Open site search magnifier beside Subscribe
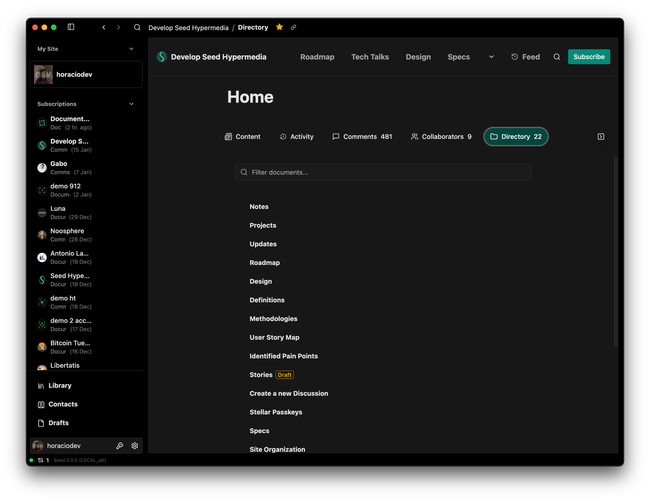The height and width of the screenshot is (501, 650). 557,57
